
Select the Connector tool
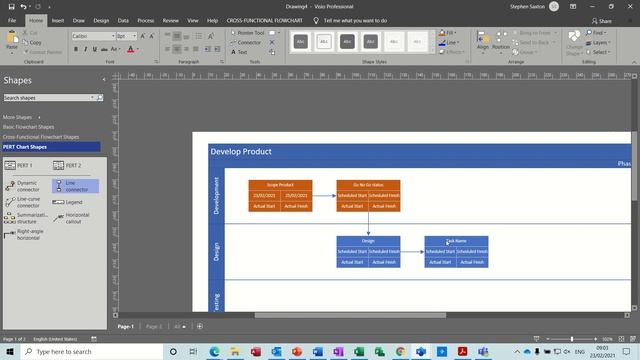click(246, 42)
